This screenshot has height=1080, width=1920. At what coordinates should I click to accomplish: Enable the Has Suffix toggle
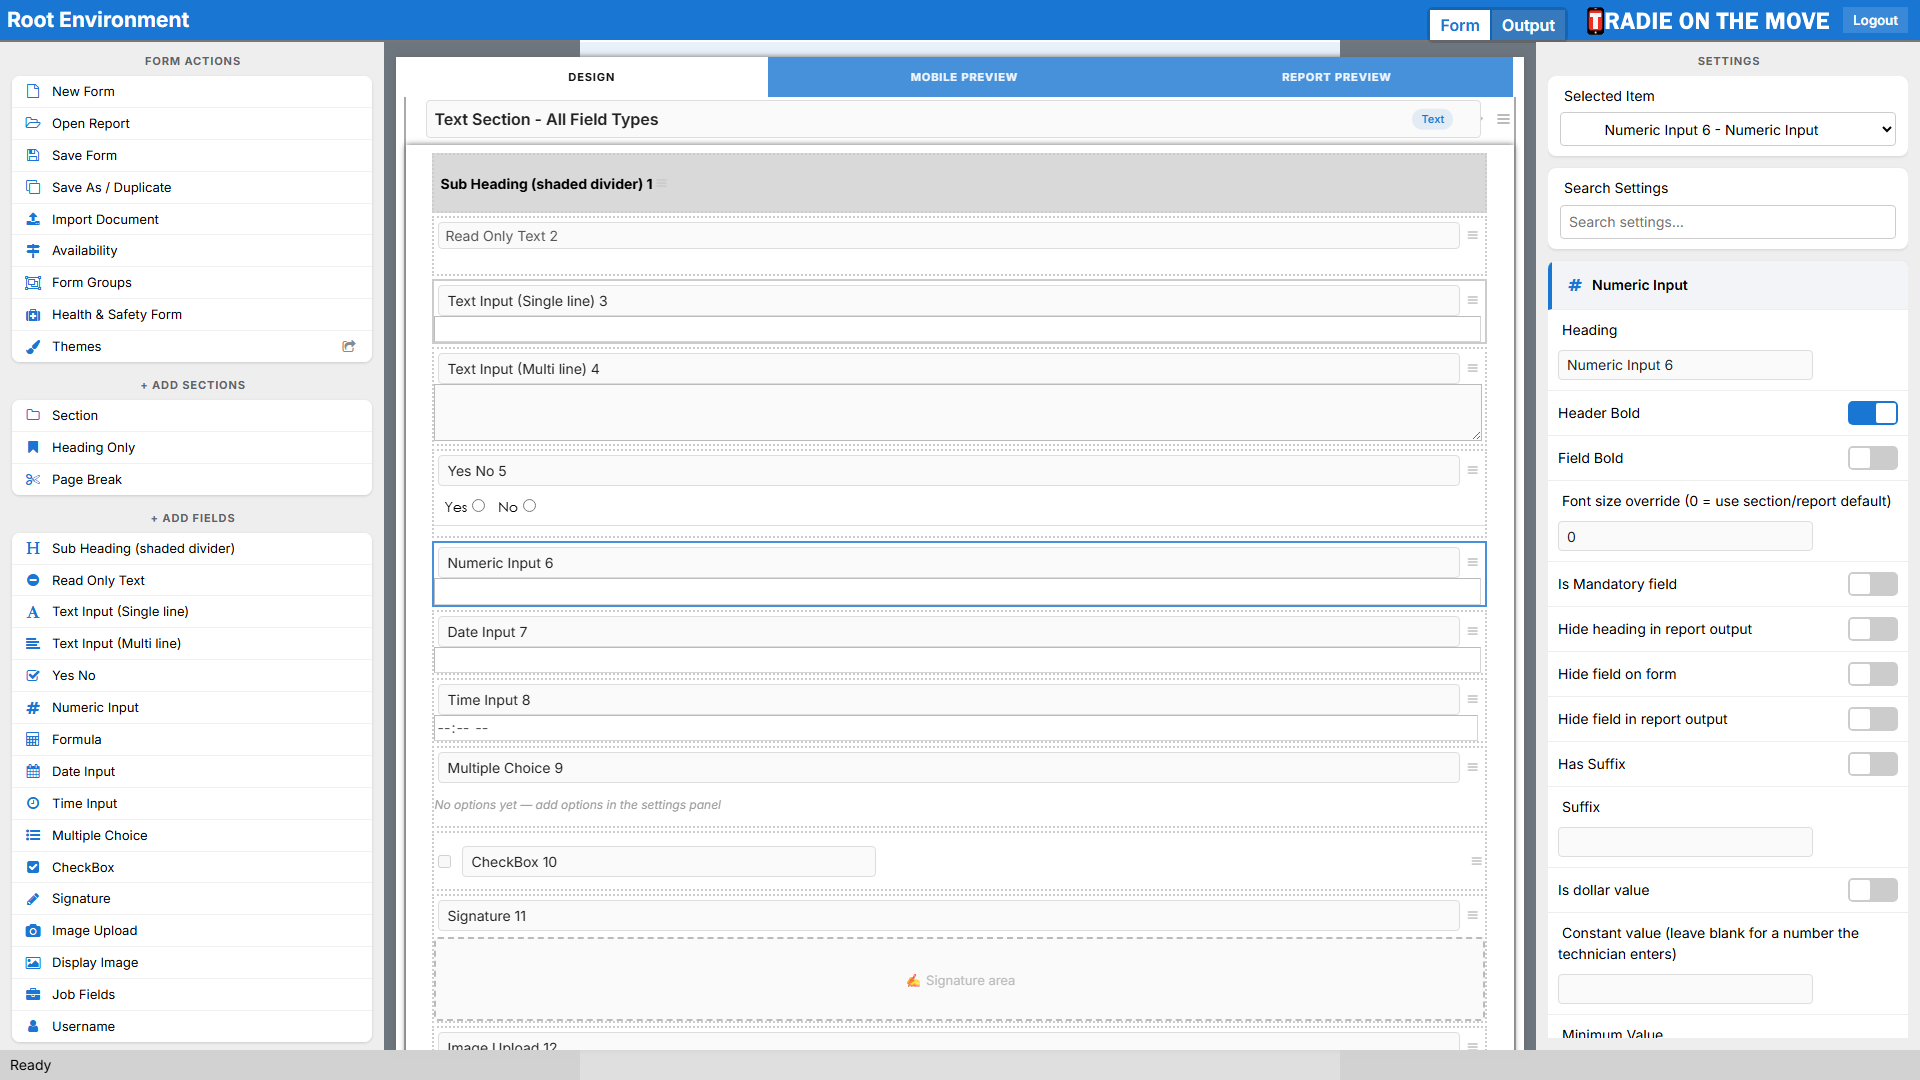(1872, 764)
